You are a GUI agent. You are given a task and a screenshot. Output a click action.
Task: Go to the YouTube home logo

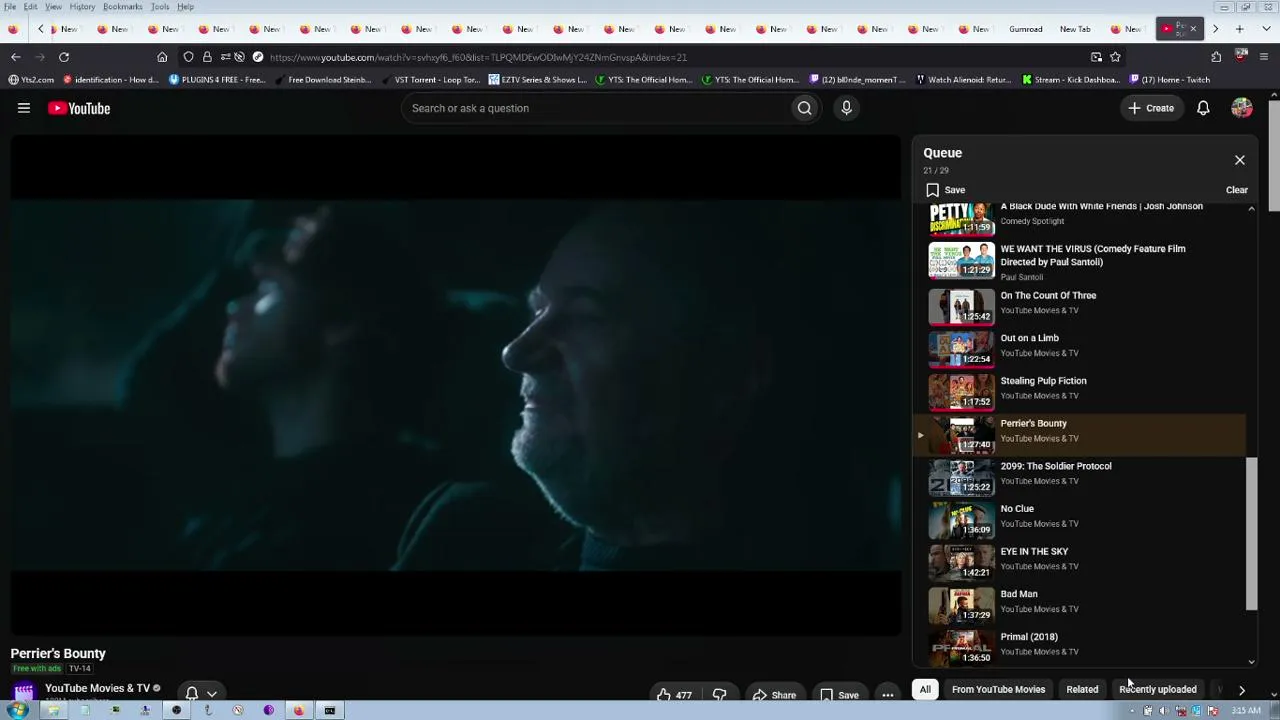(x=79, y=108)
